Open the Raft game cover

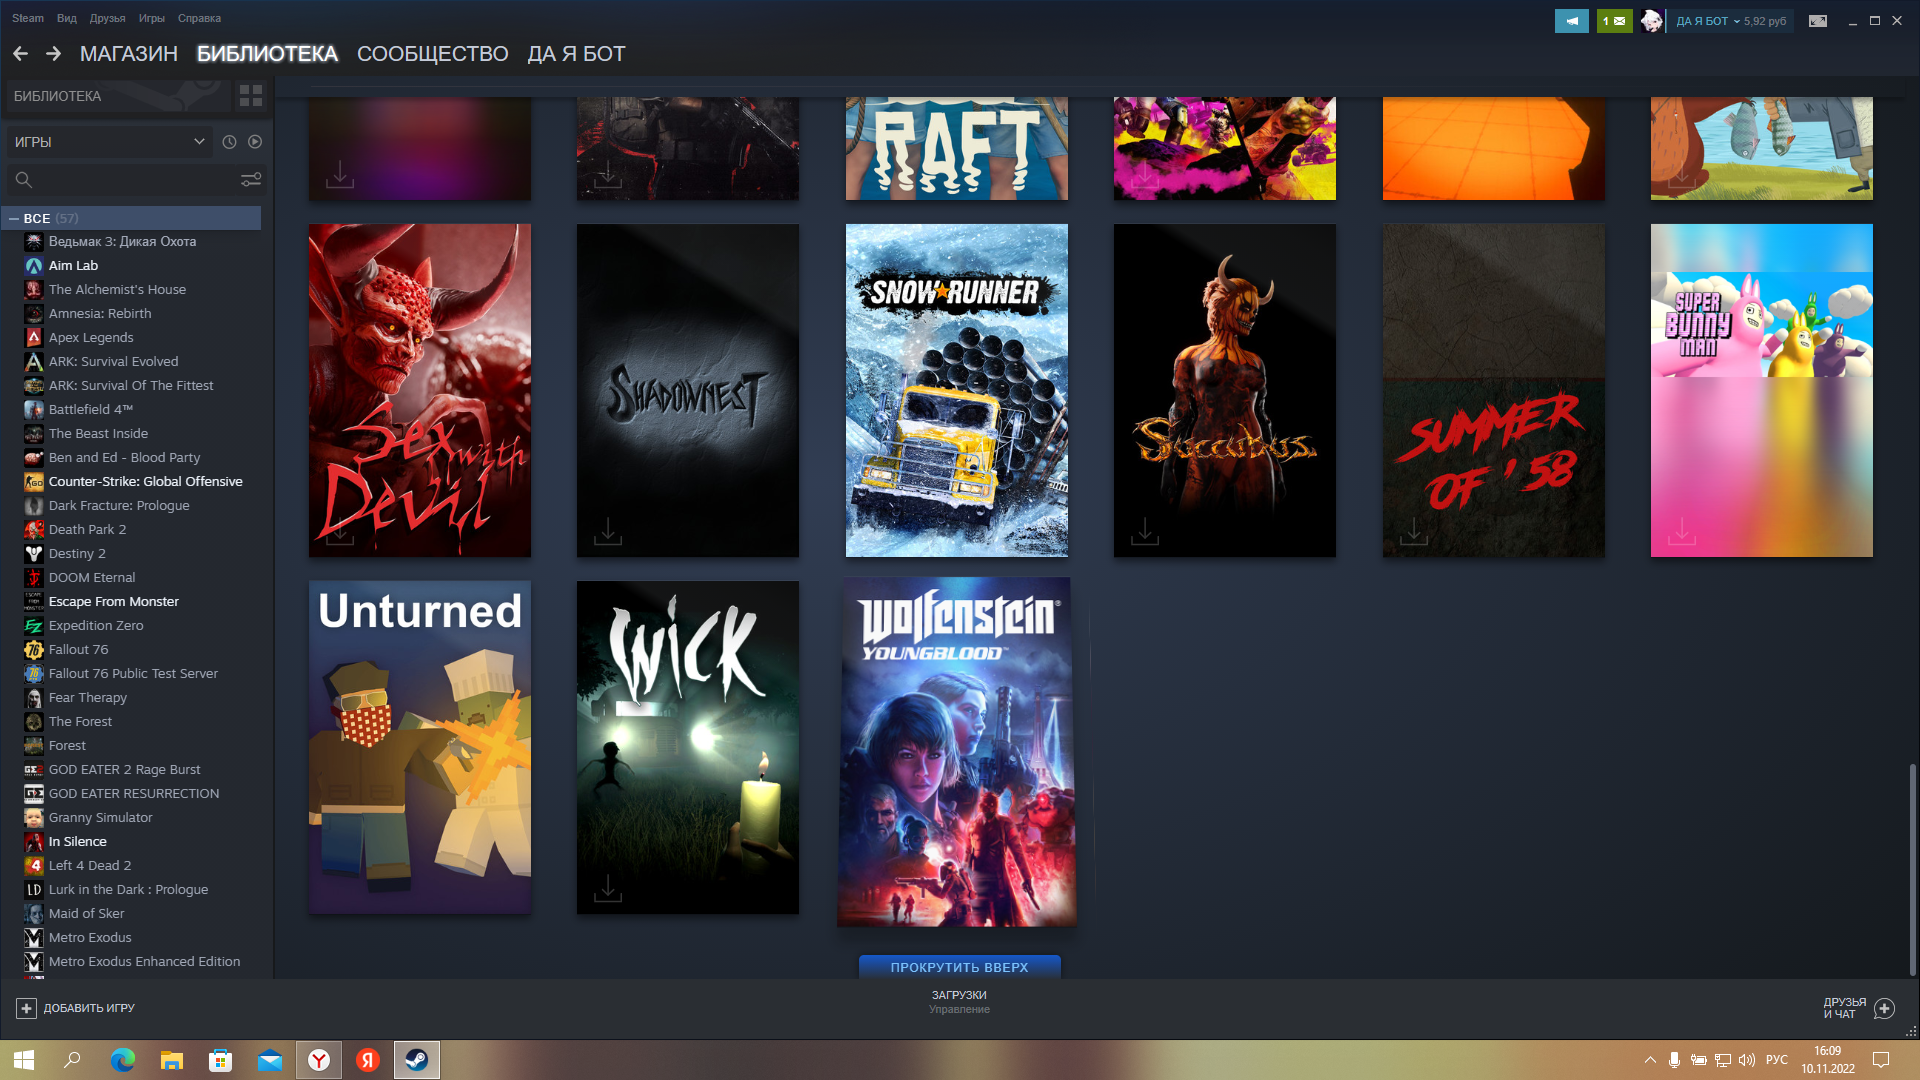tap(956, 148)
